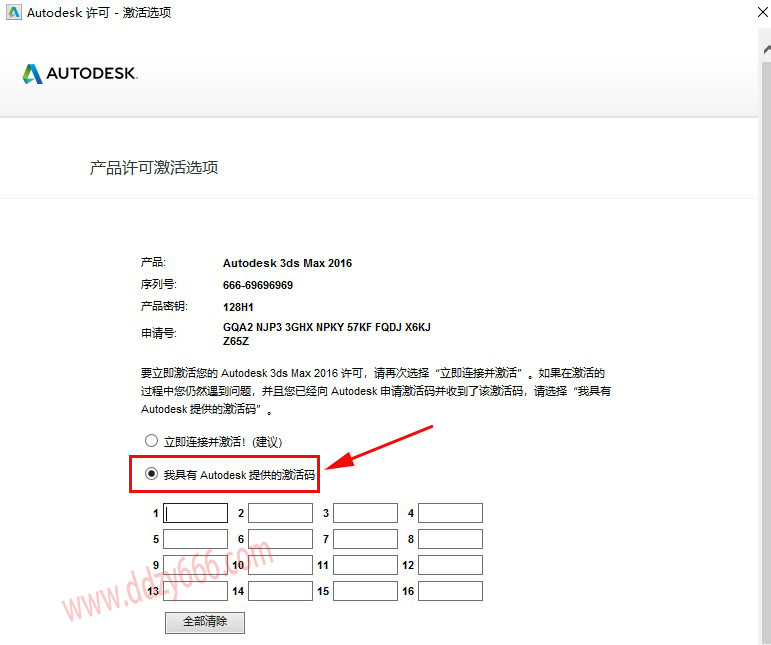The height and width of the screenshot is (645, 771).
Task: Click activation code field 6
Action: 280,539
